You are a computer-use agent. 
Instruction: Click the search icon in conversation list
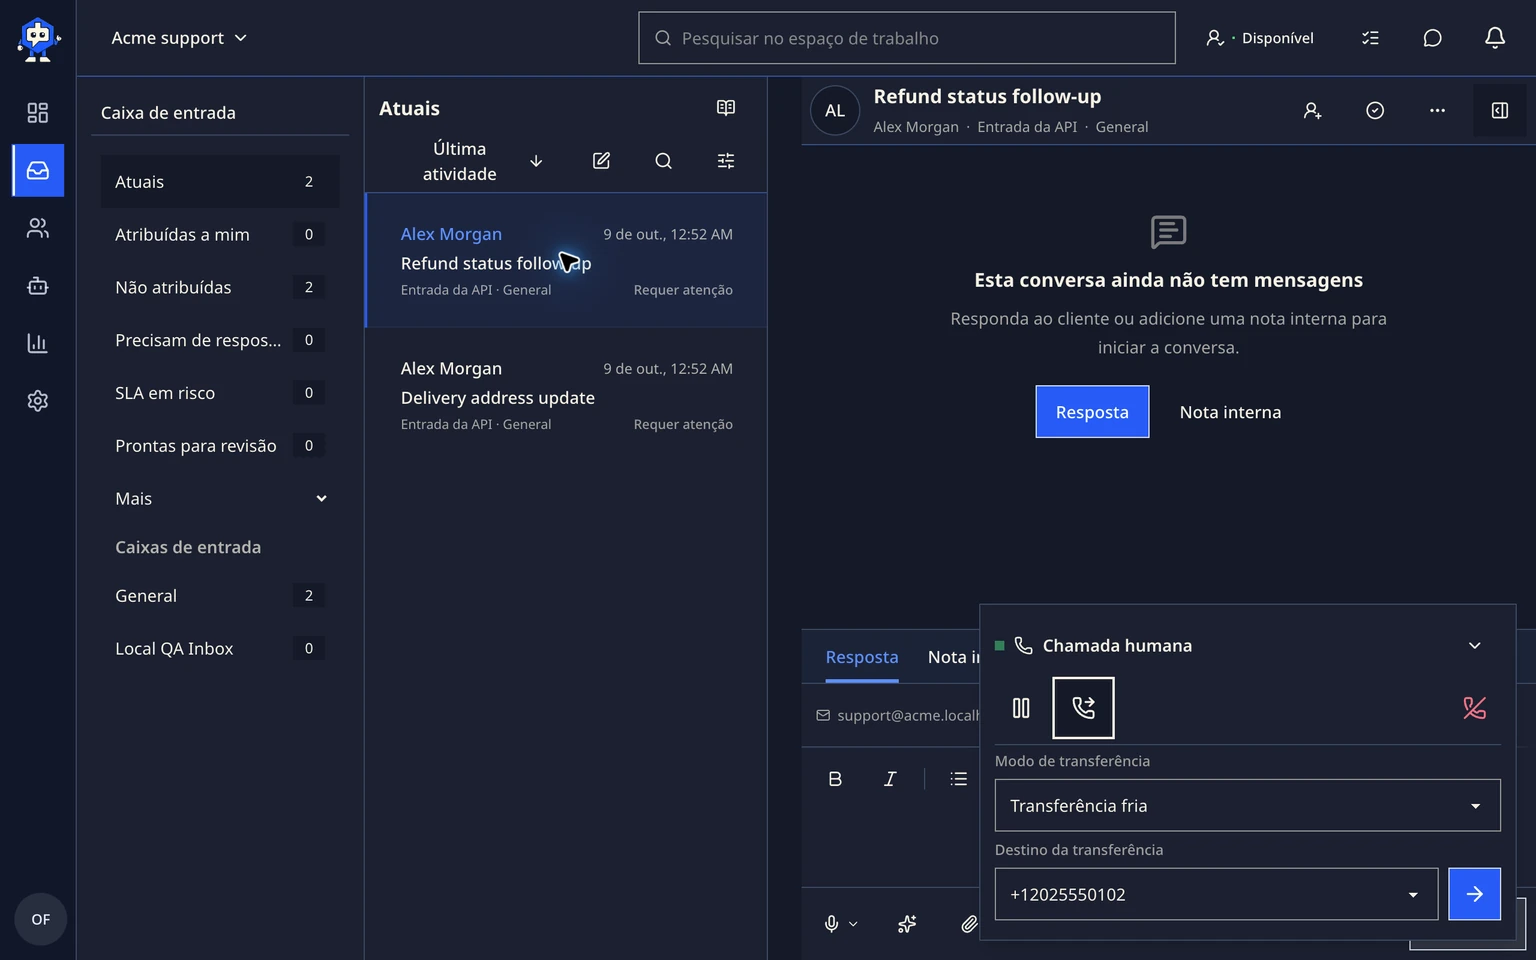click(663, 161)
